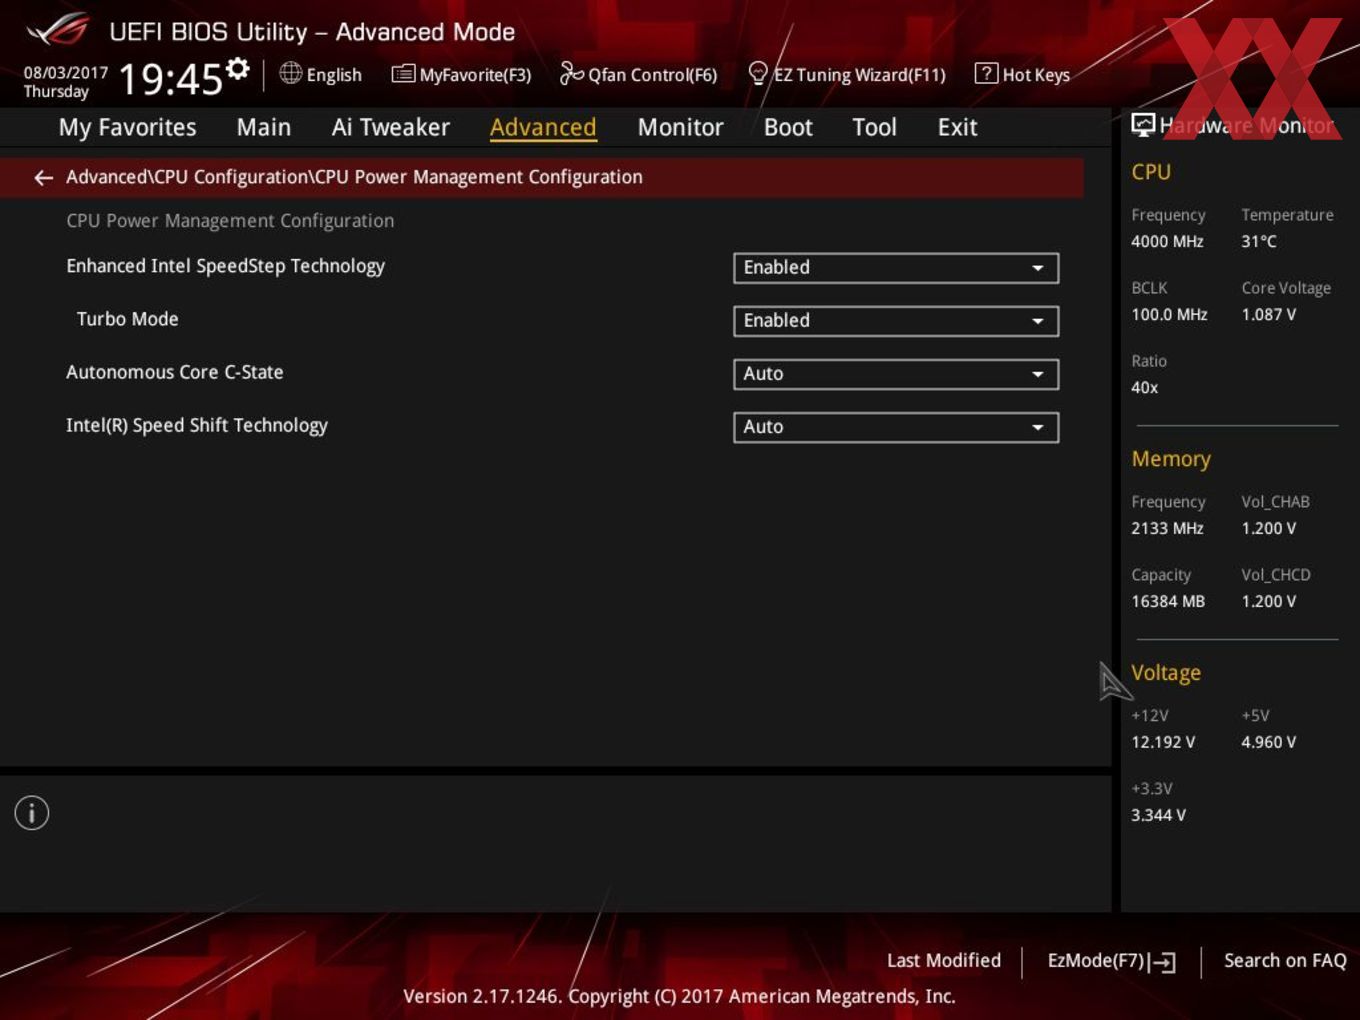Click the Autonomous Core C-State label
Screen dimensions: 1360x1020
[174, 372]
